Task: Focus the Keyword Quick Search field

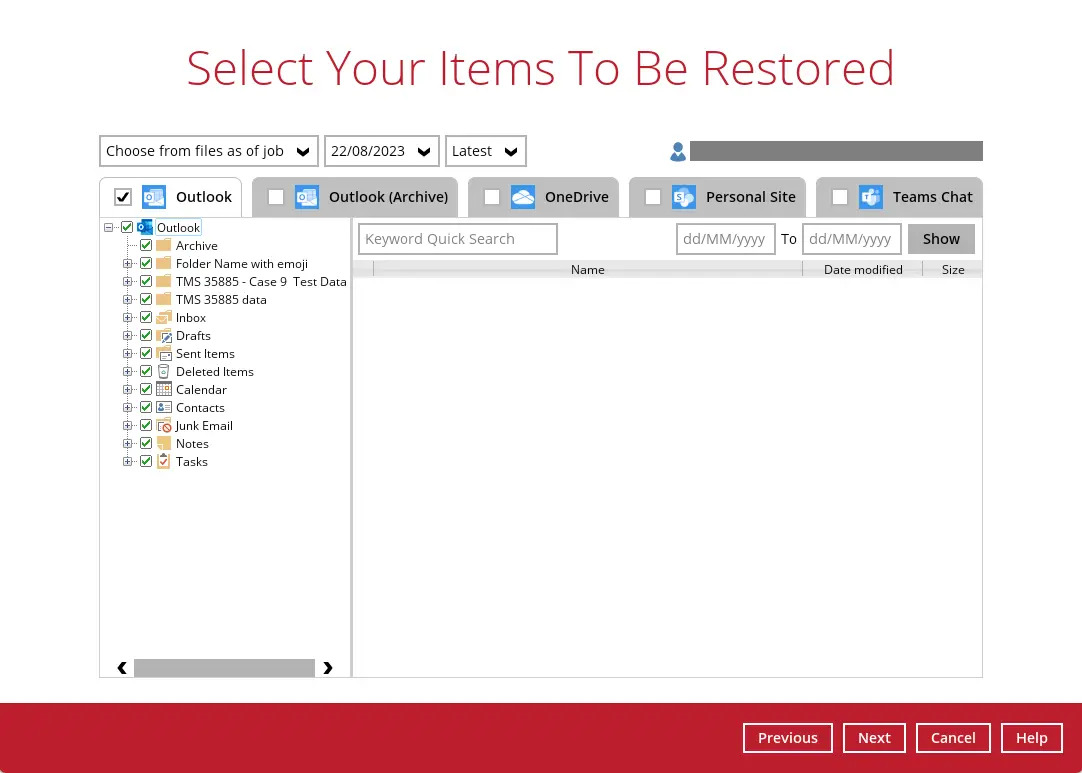Action: tap(458, 239)
